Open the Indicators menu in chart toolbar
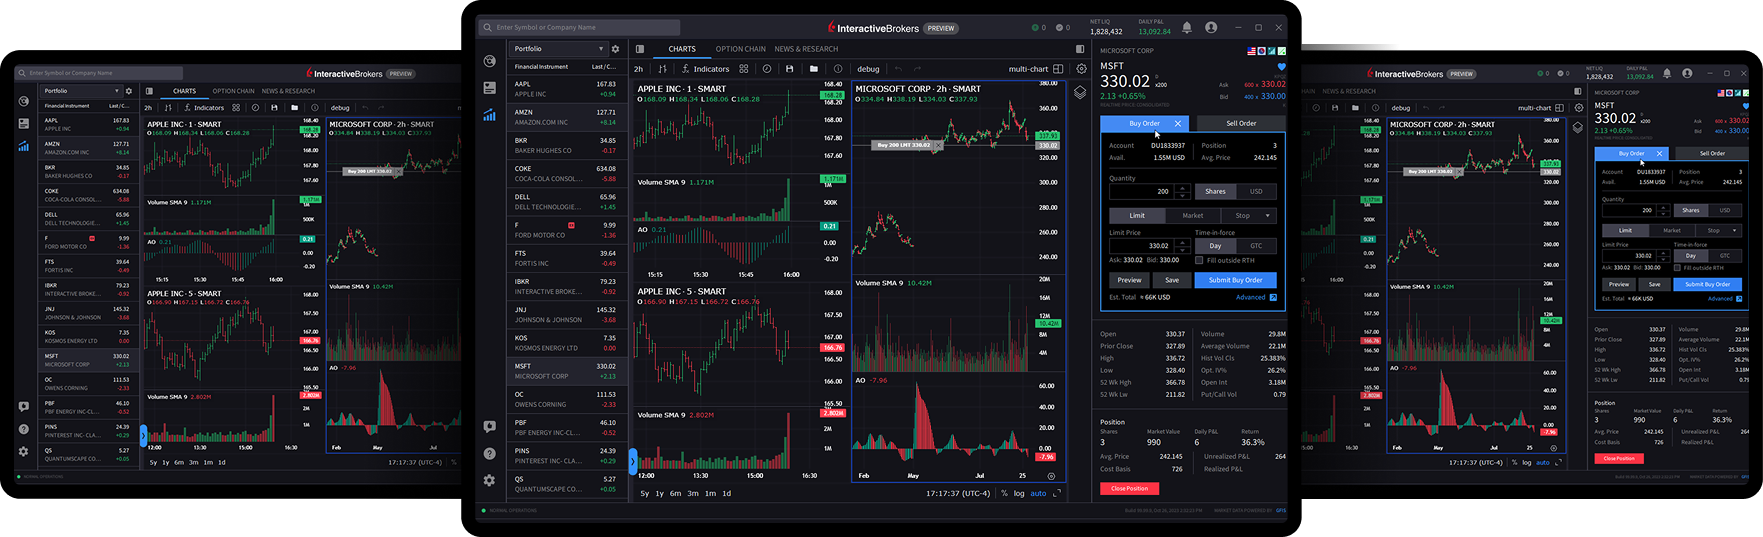This screenshot has width=1763, height=537. click(705, 69)
